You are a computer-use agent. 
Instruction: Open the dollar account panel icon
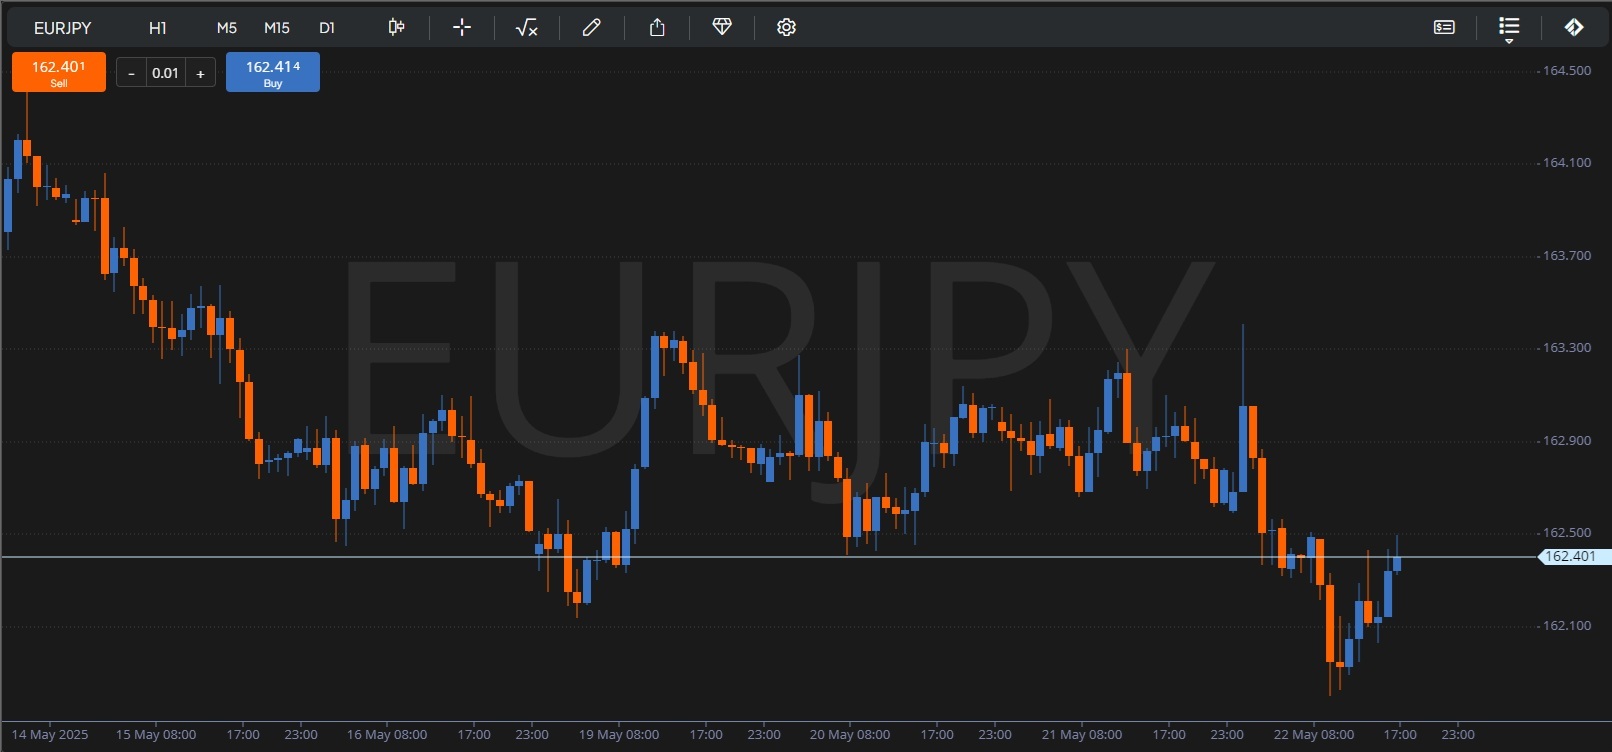click(1444, 27)
